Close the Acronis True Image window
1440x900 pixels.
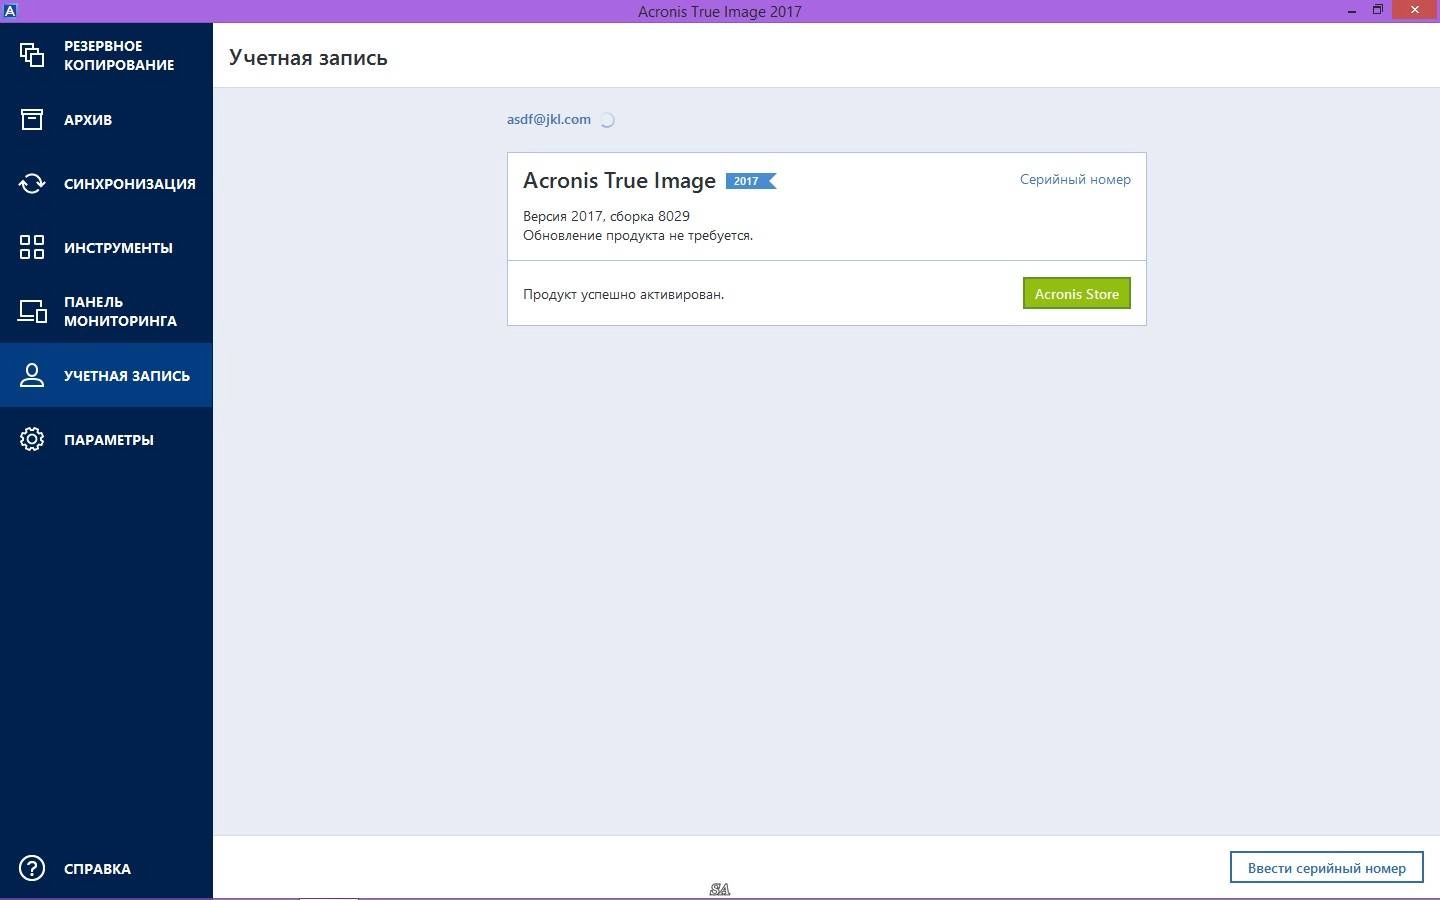1415,10
